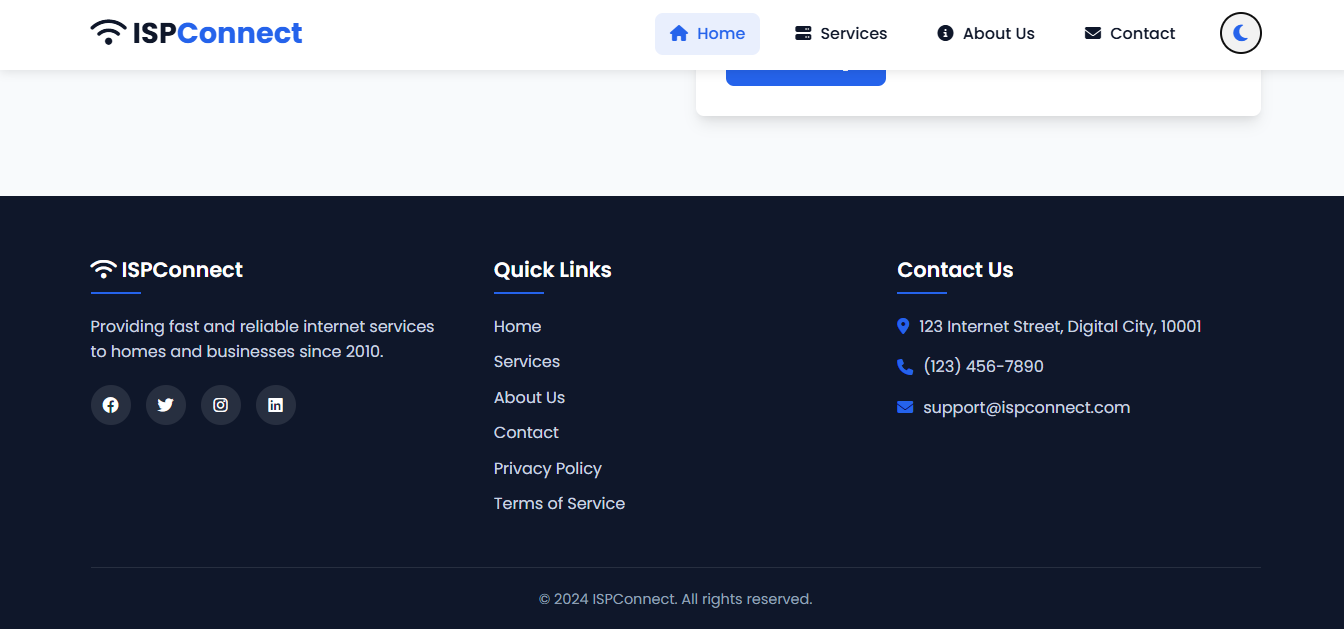Select the Home navigation tab
This screenshot has height=629, width=1344.
point(707,34)
